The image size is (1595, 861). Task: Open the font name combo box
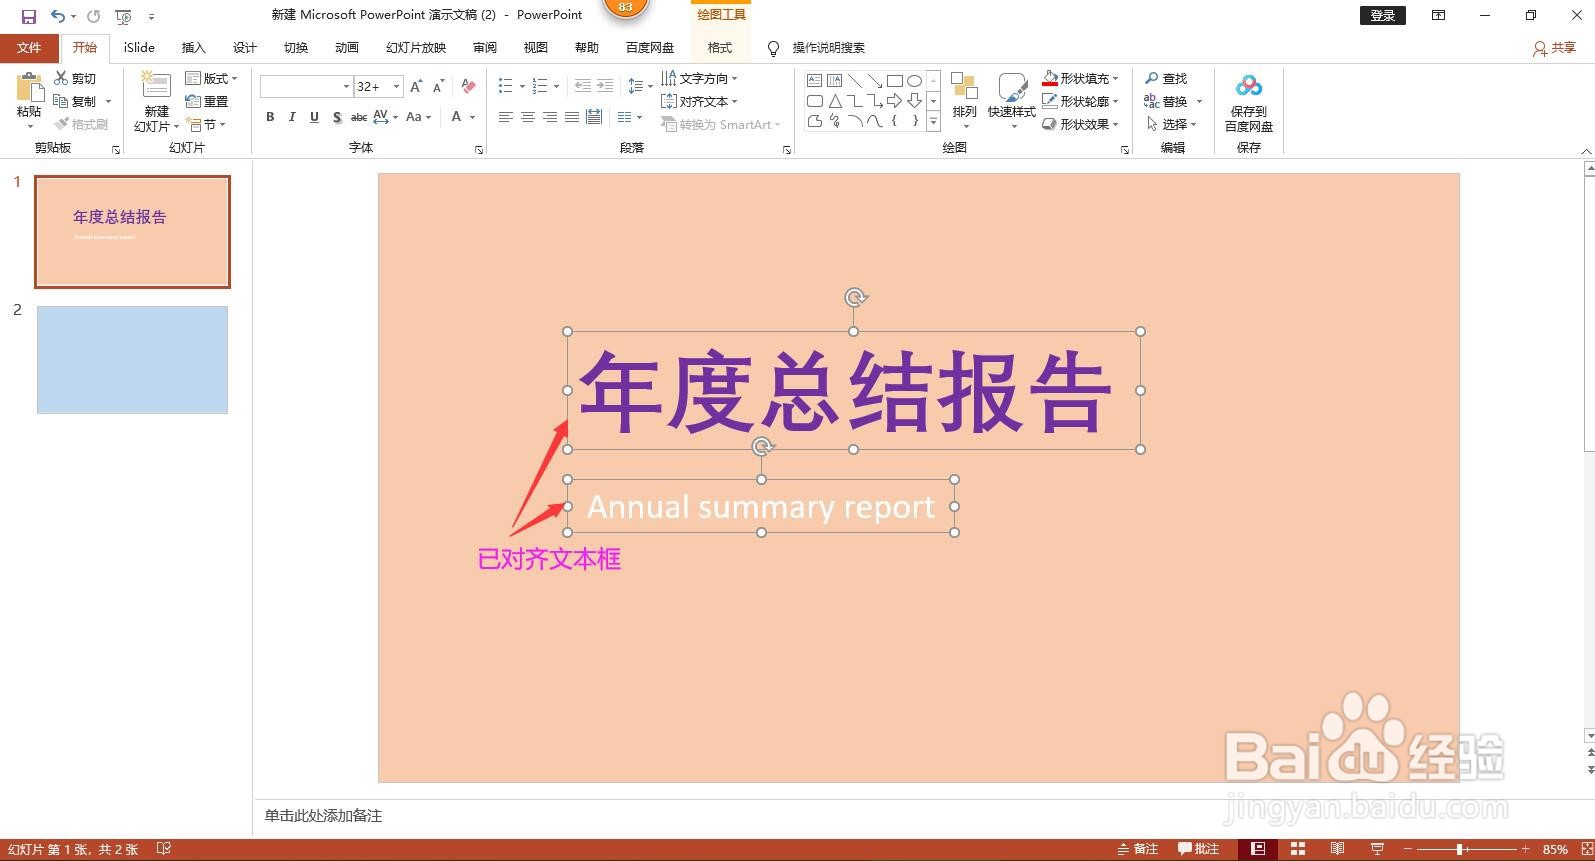click(306, 87)
